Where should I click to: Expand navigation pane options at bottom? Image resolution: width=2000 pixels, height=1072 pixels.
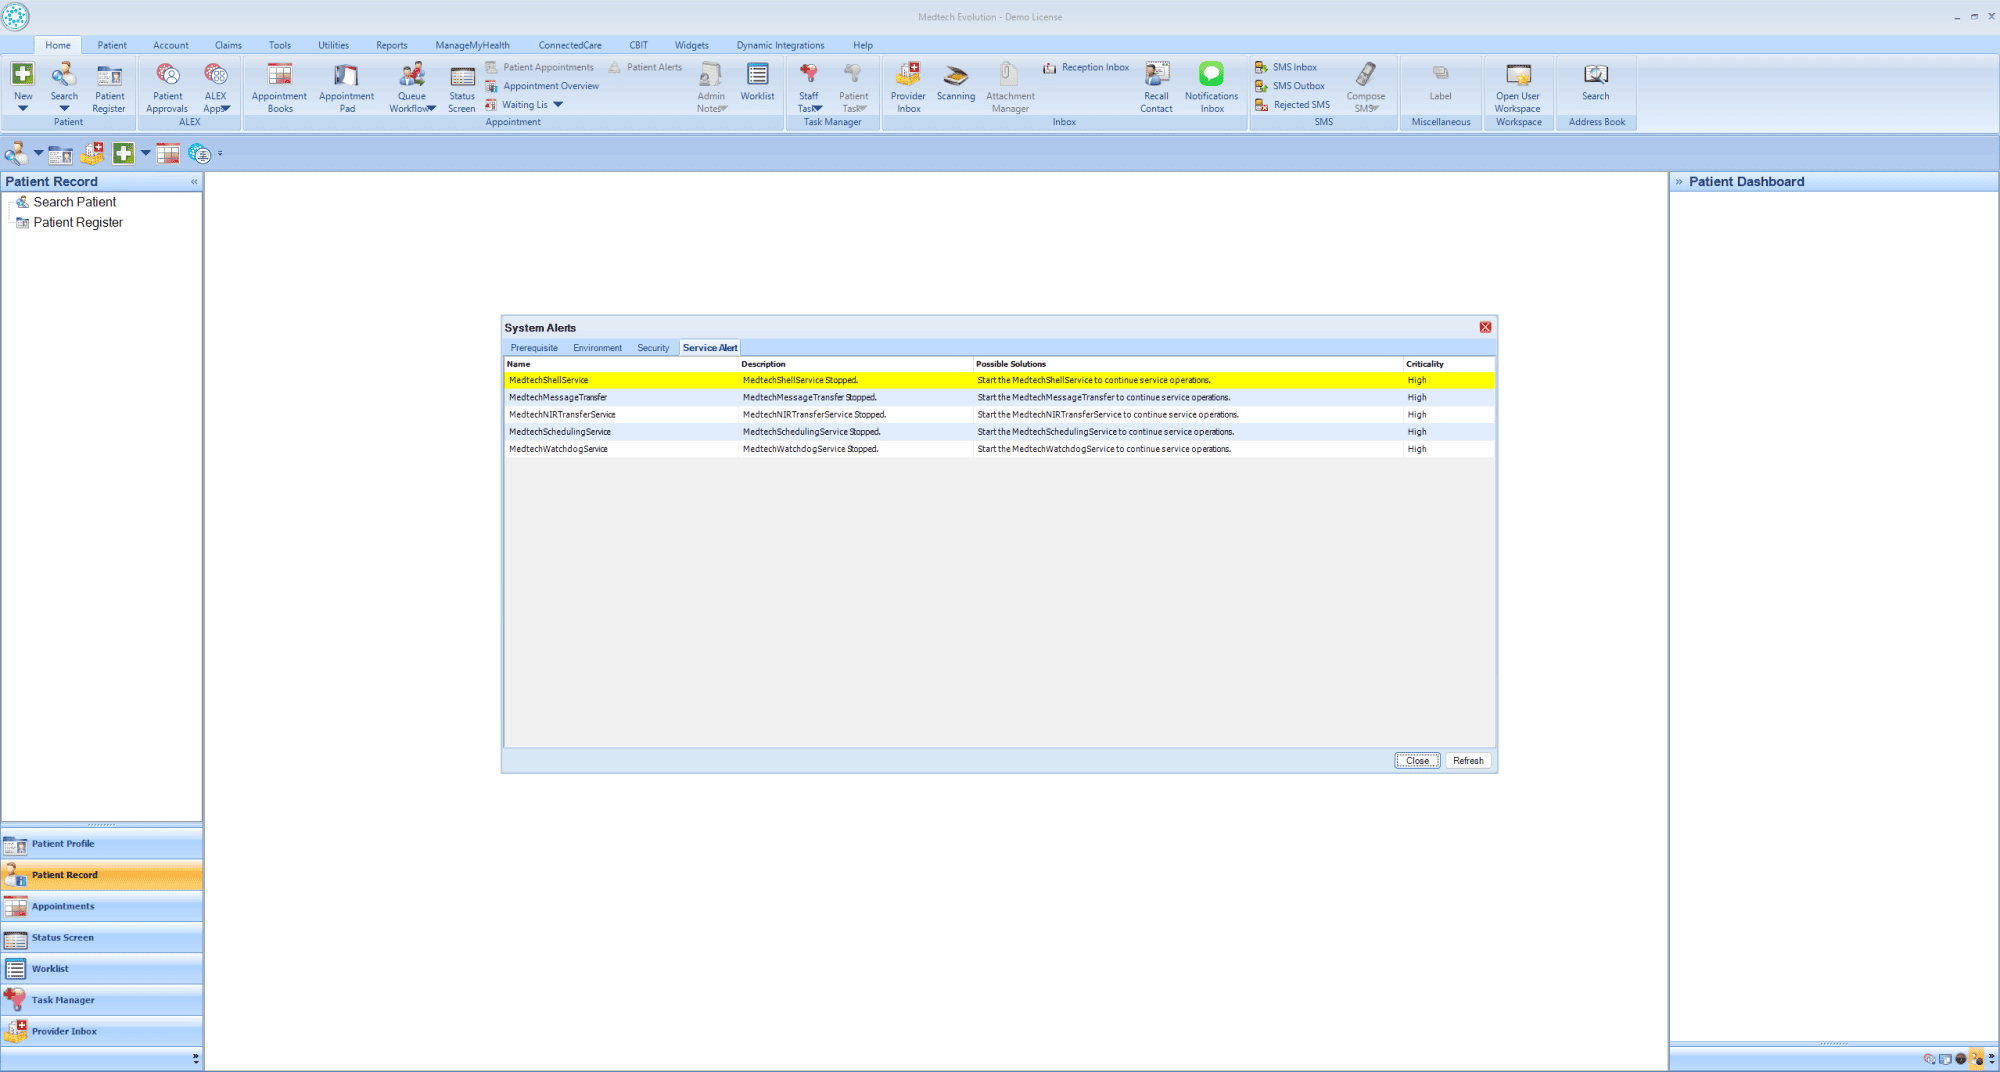coord(195,1058)
